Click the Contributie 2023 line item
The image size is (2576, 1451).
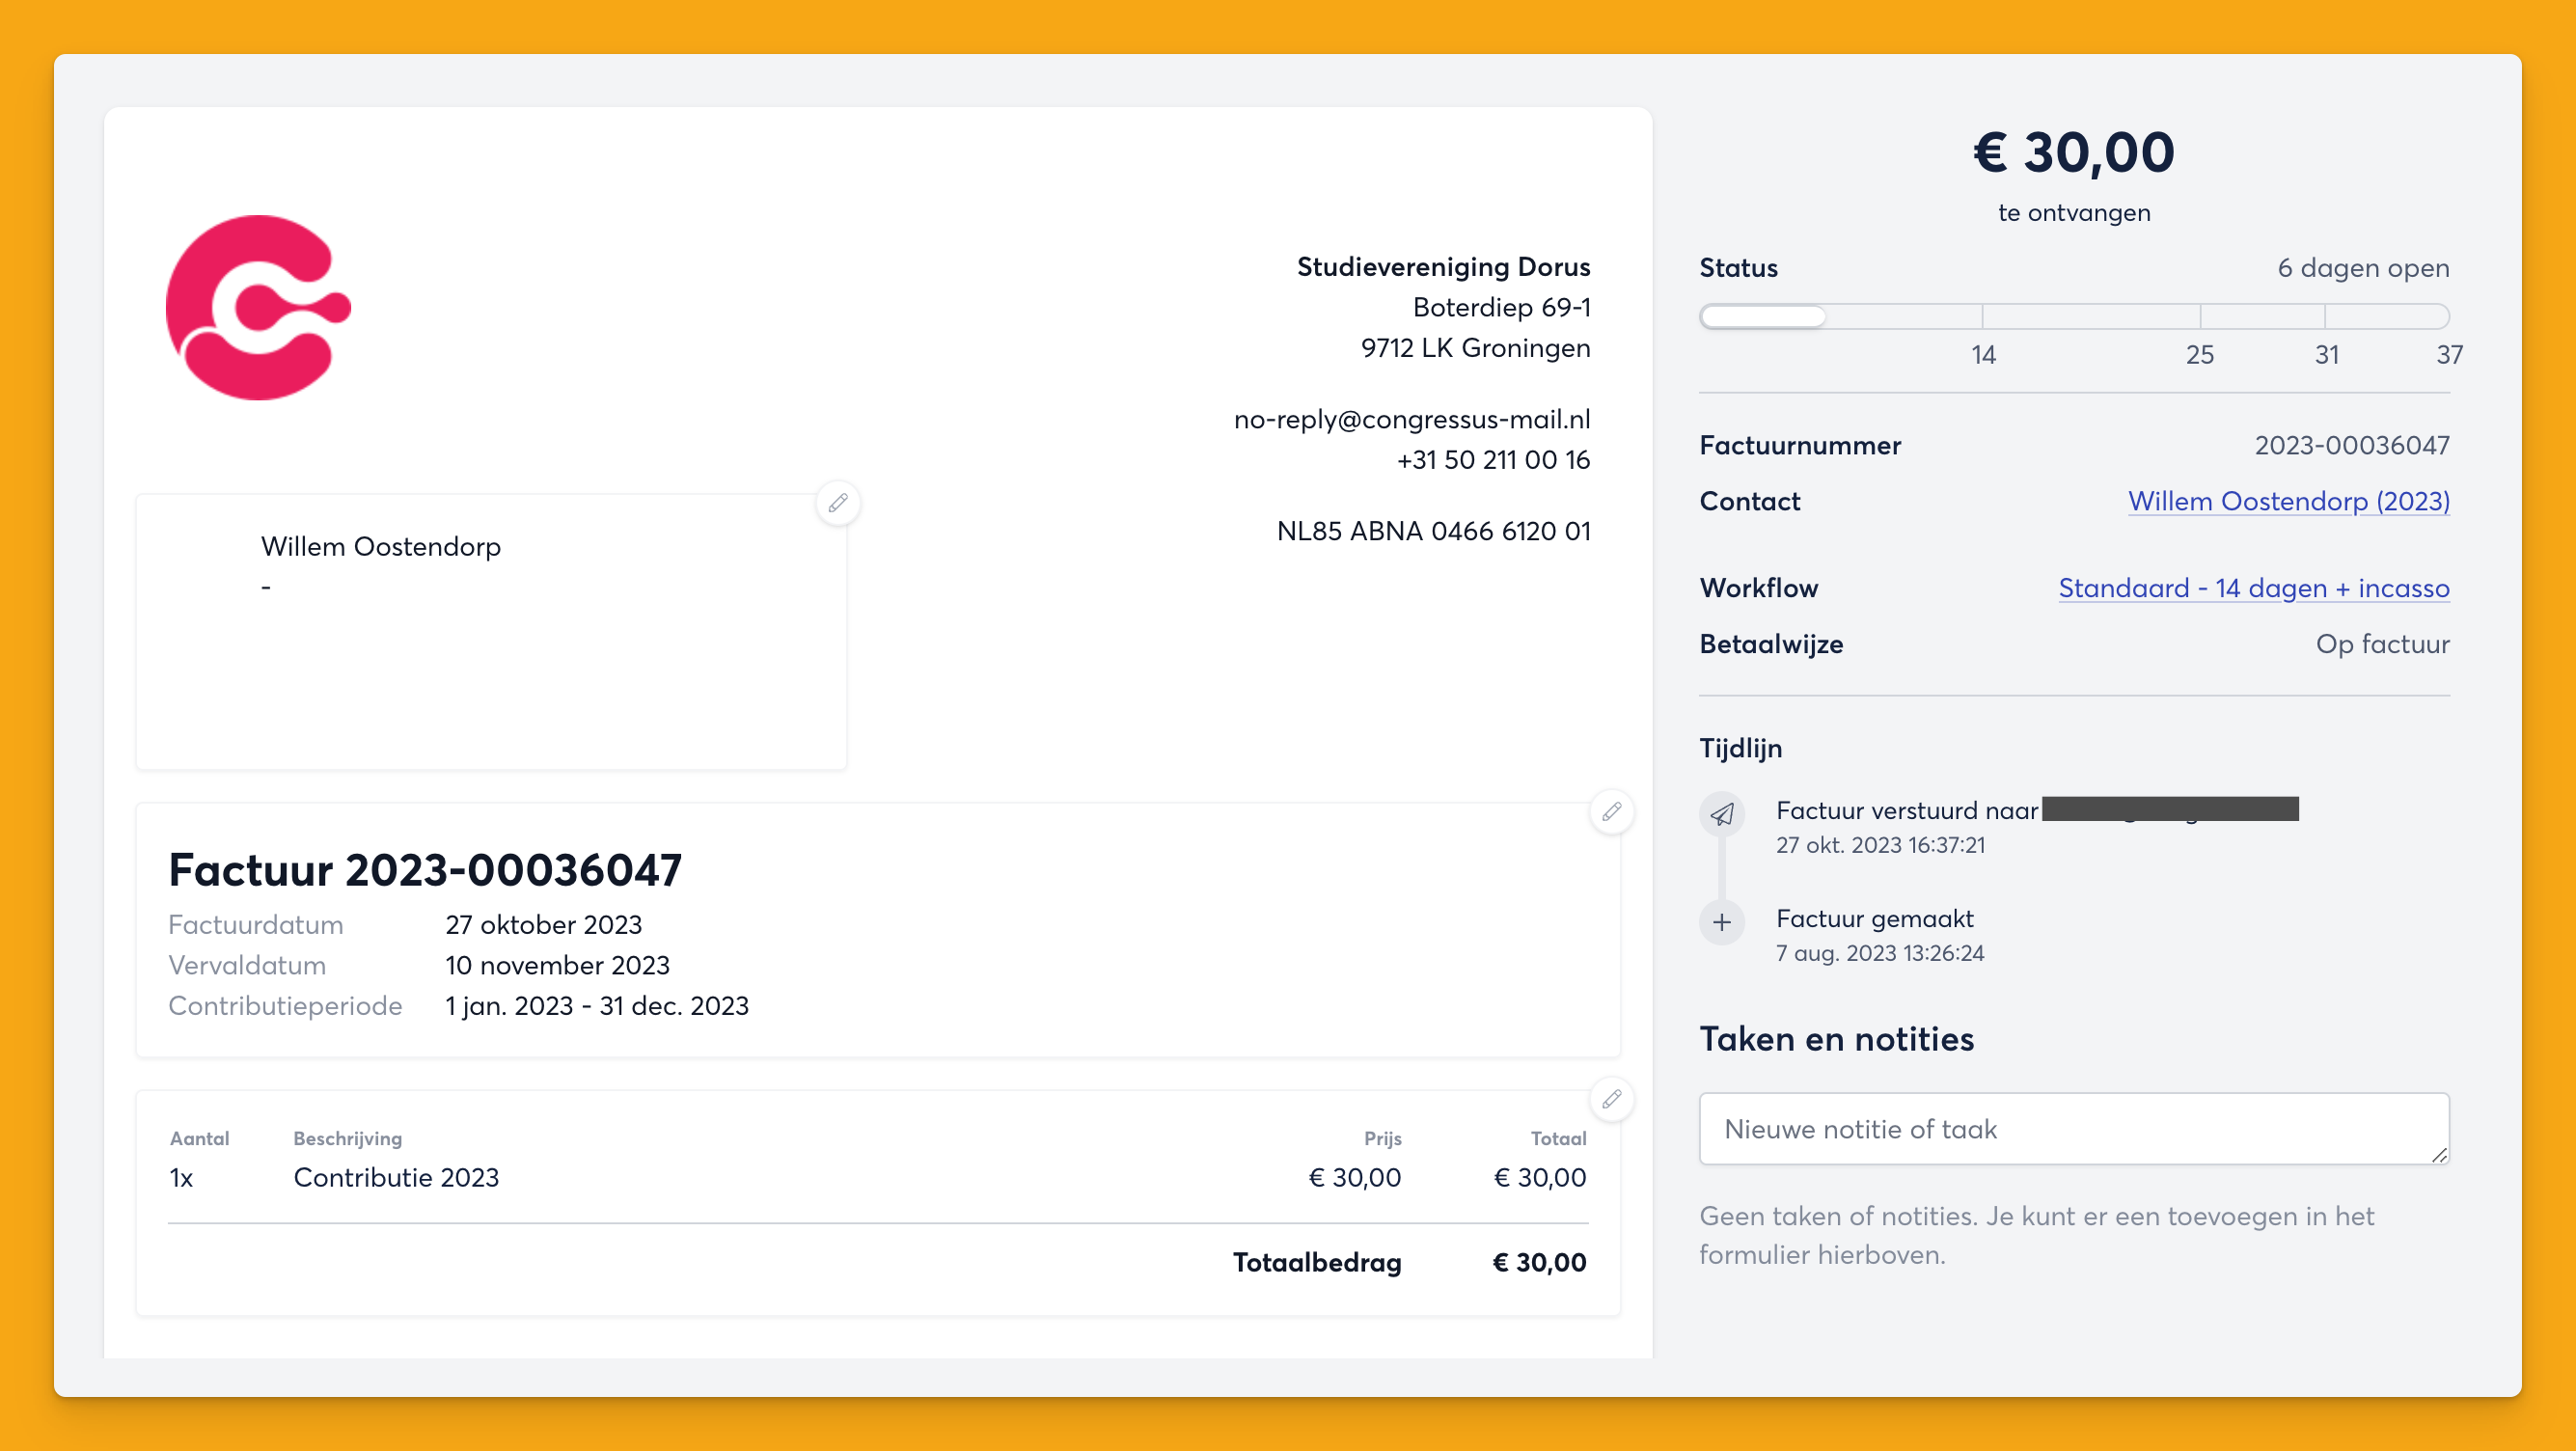(x=396, y=1178)
